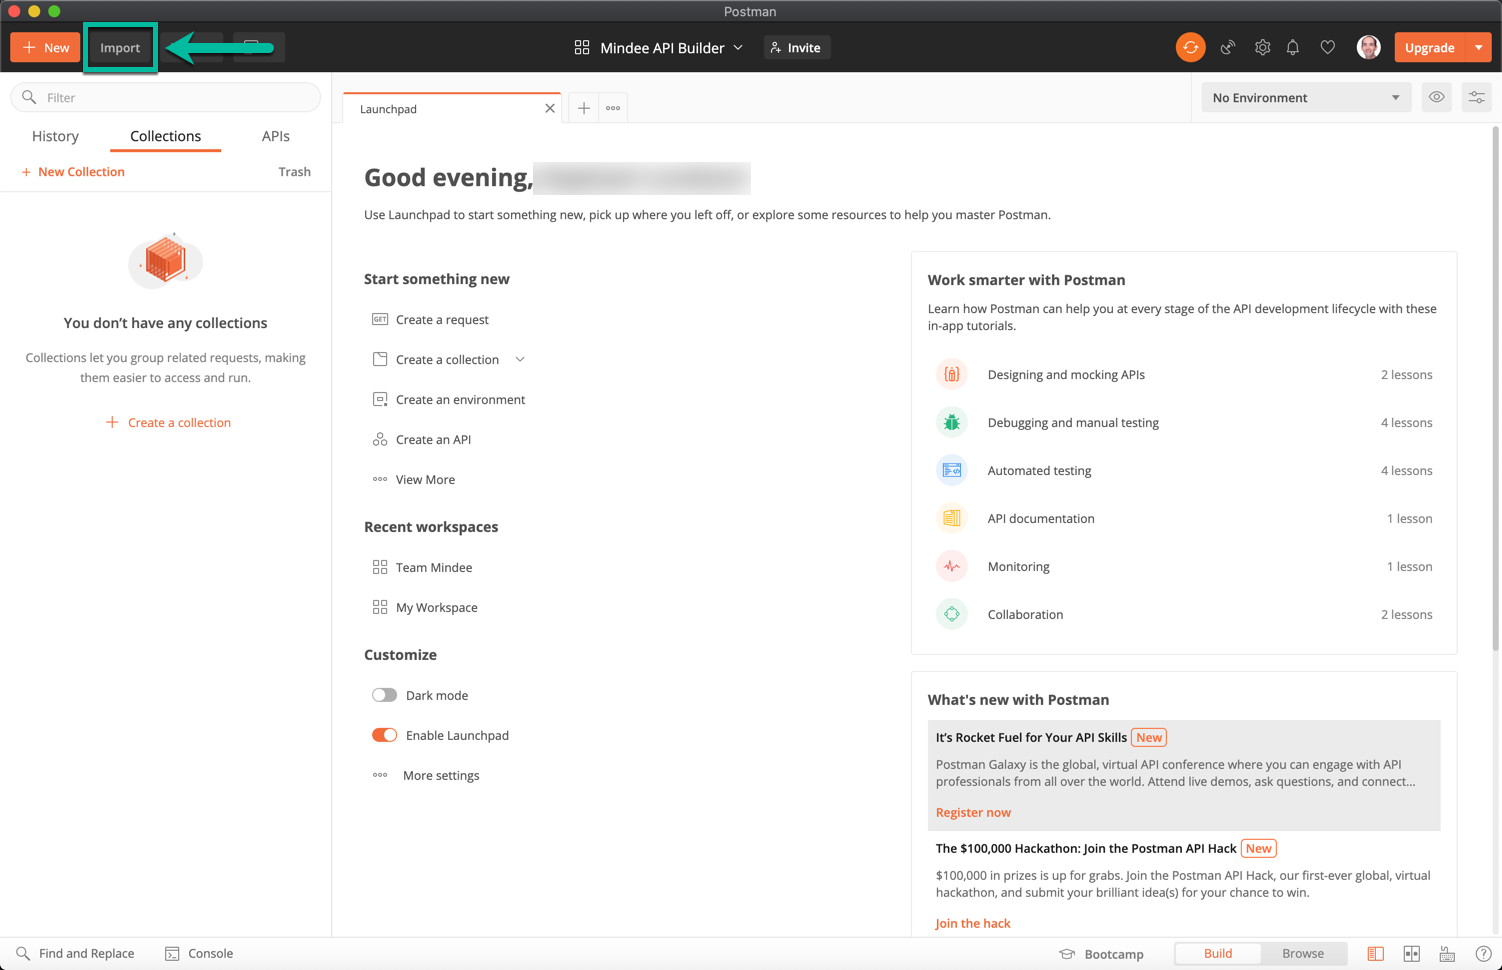The width and height of the screenshot is (1502, 970).
Task: Toggle the sidebar with bottom bar icon
Action: [x=1376, y=954]
